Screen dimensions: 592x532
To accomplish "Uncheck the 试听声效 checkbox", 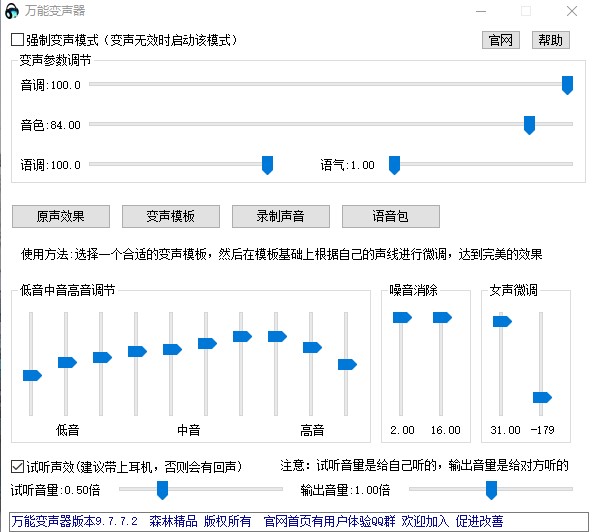I will tap(18, 467).
